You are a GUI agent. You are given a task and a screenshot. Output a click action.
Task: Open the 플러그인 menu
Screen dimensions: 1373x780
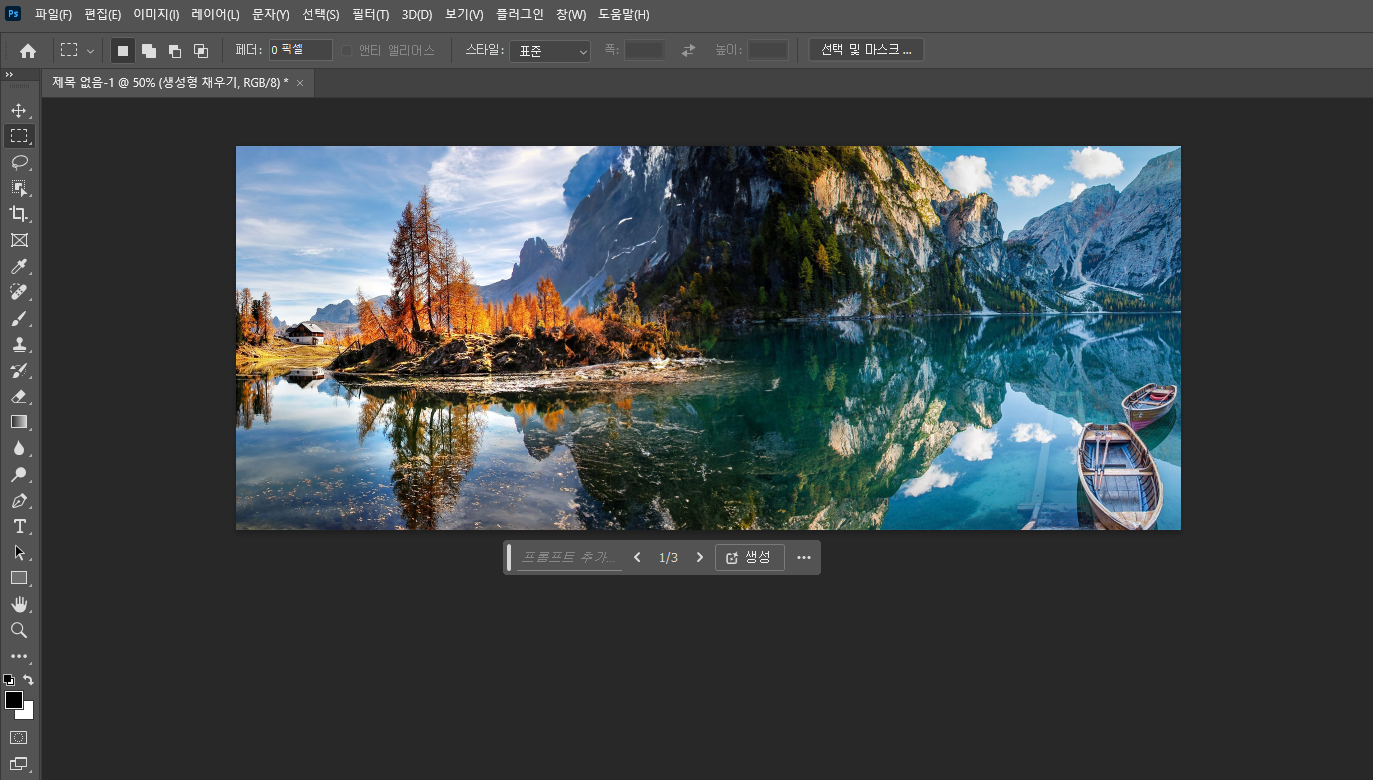(520, 15)
